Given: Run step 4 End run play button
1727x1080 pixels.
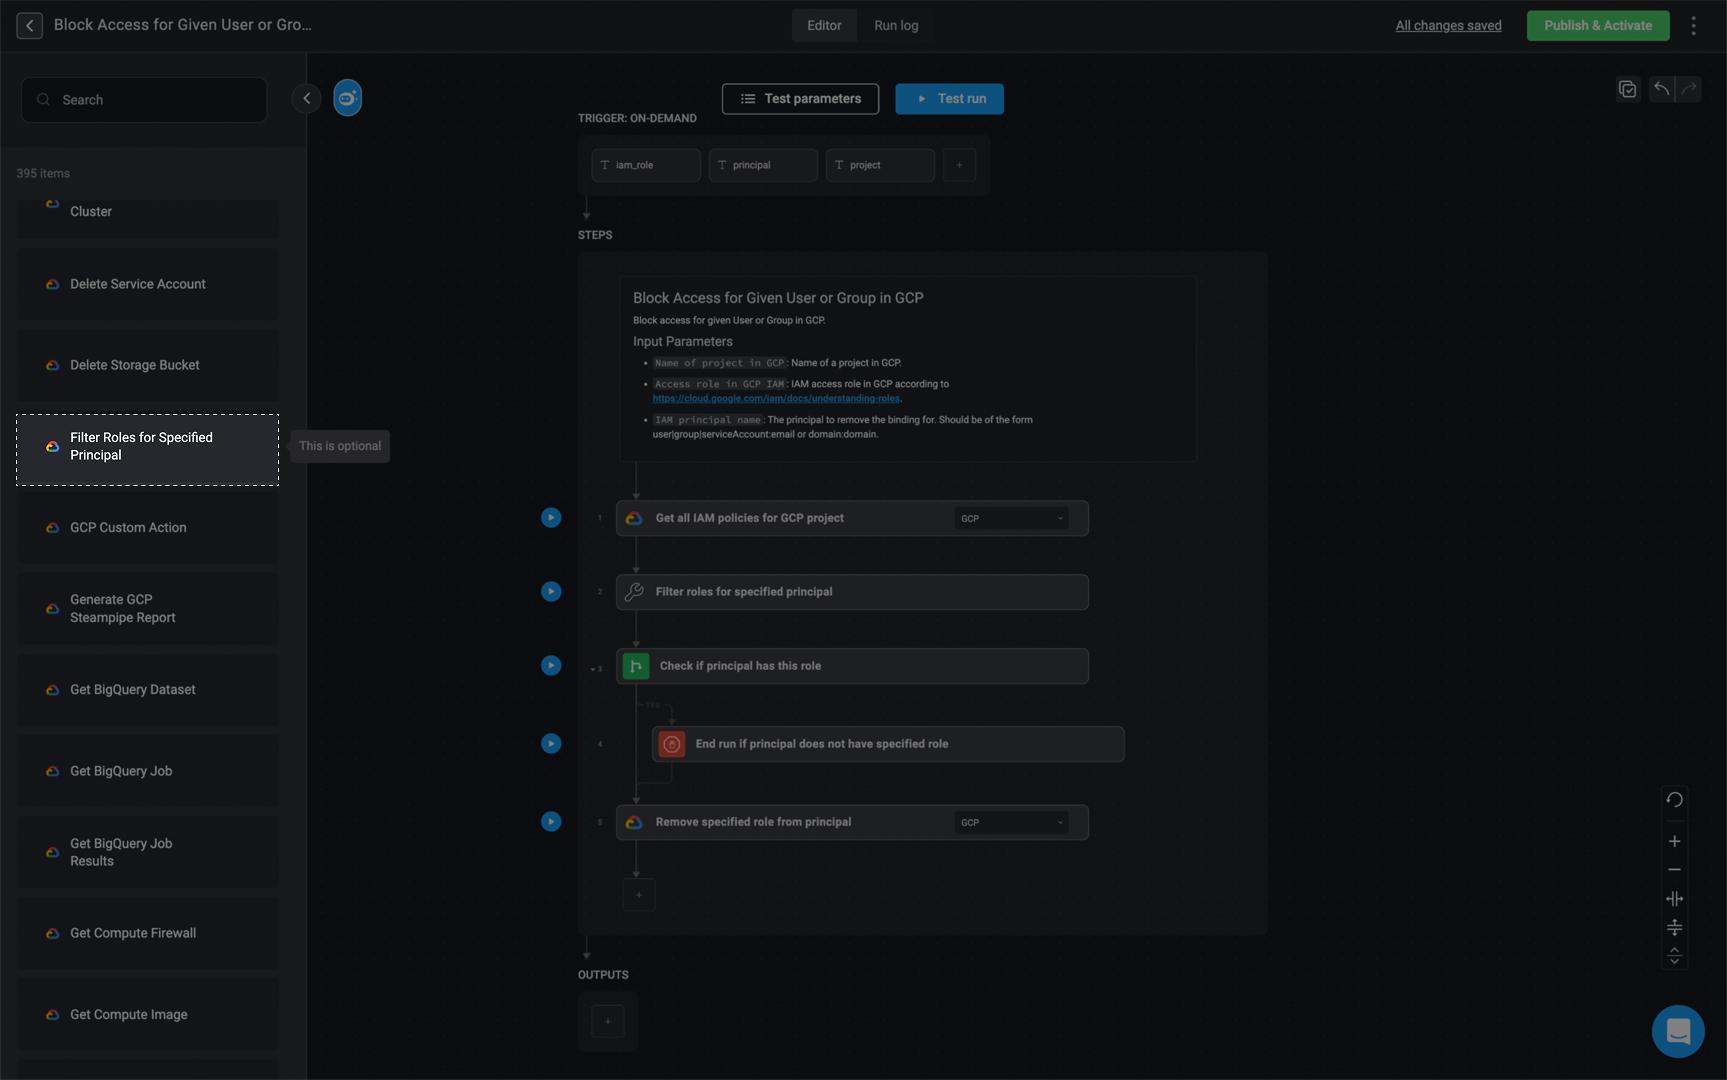Looking at the screenshot, I should (551, 744).
